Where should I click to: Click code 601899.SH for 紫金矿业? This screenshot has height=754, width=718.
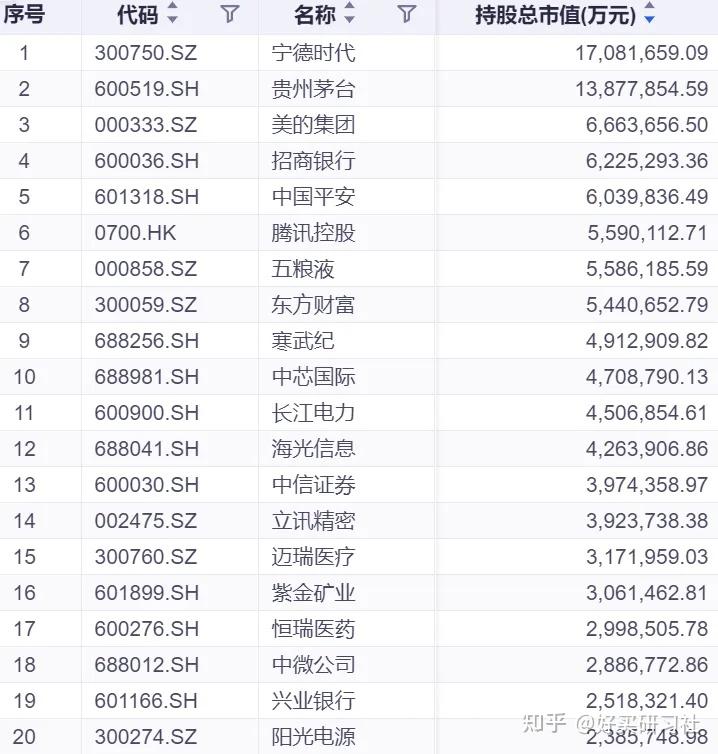(x=147, y=593)
